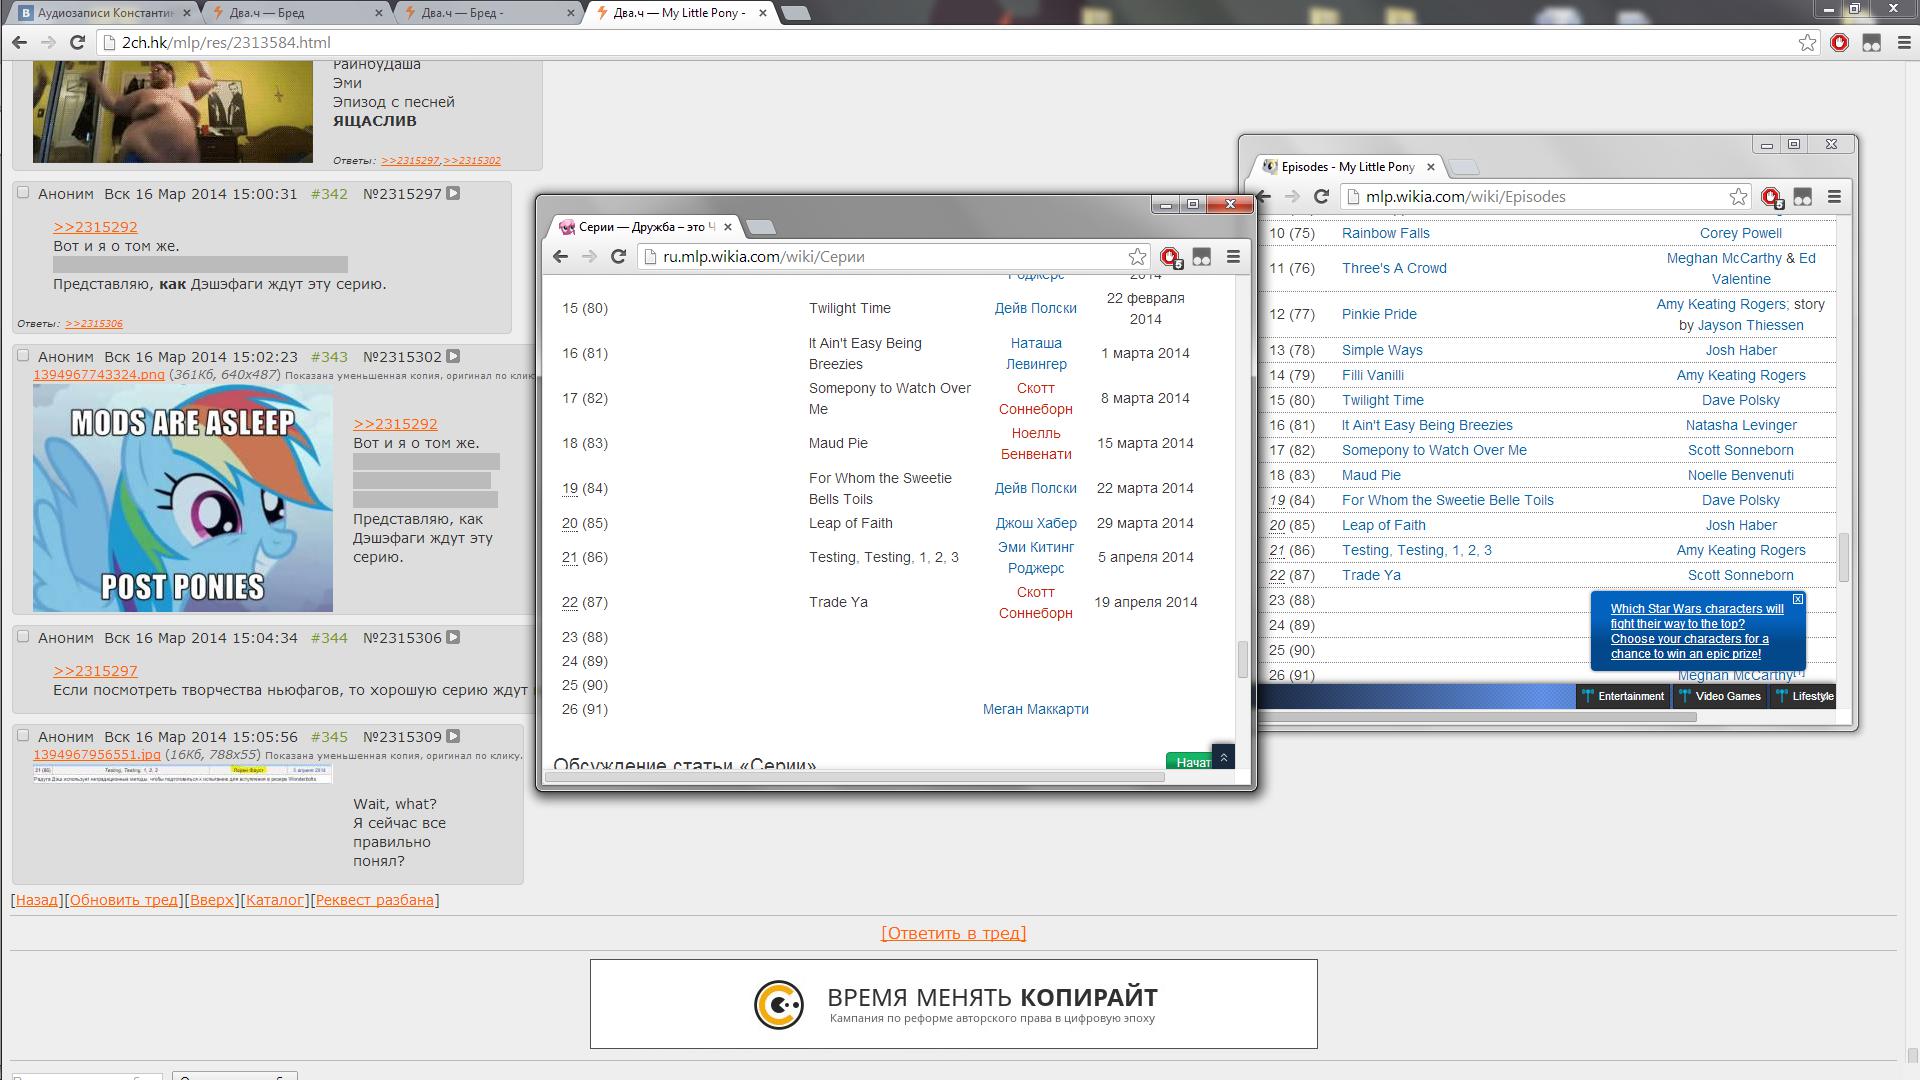The height and width of the screenshot is (1080, 1920).
Task: Go back in the main 2ch browser window
Action: pos(19,42)
